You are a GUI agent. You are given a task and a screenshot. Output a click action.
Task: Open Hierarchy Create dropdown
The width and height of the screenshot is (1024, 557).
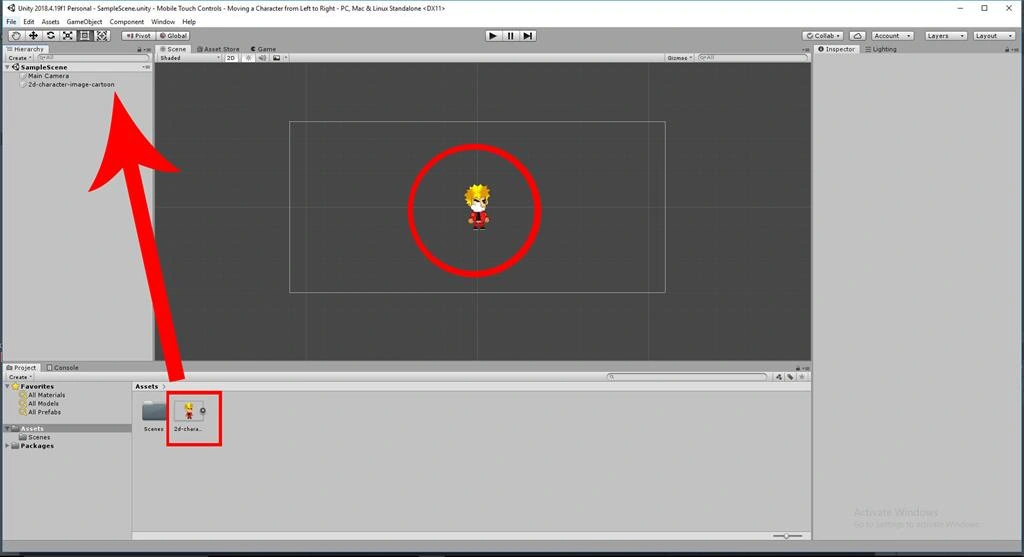[20, 58]
